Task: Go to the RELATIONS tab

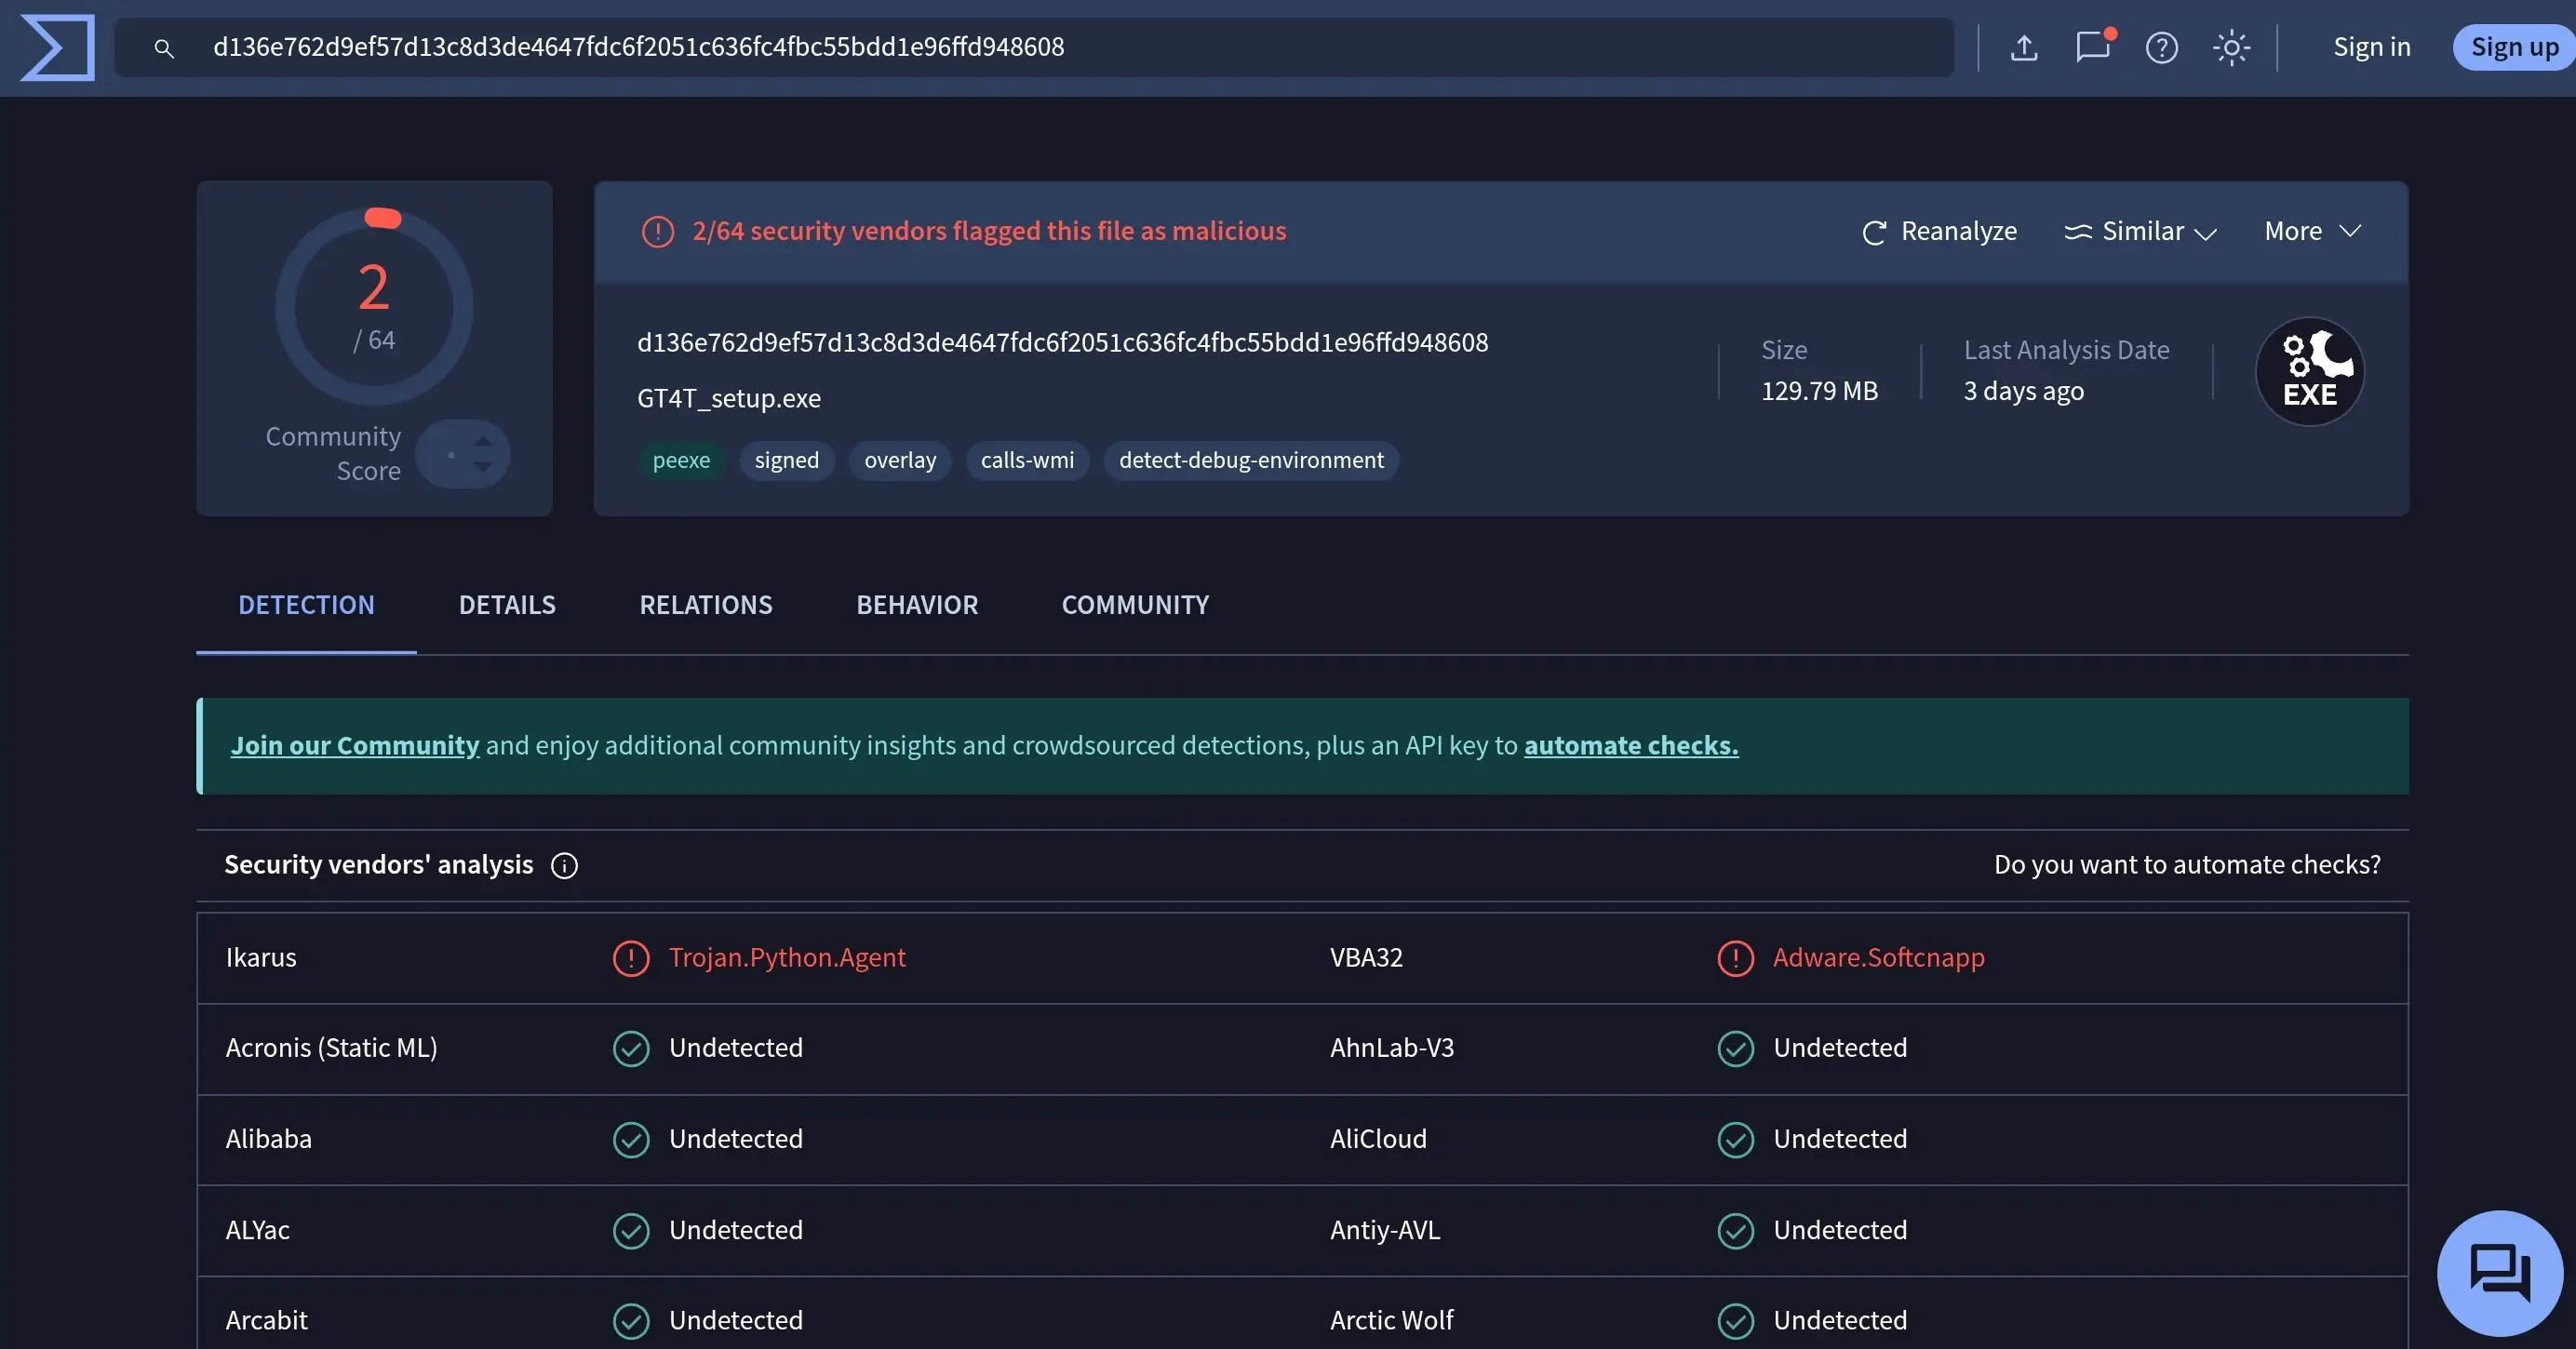Action: pyautogui.click(x=706, y=605)
